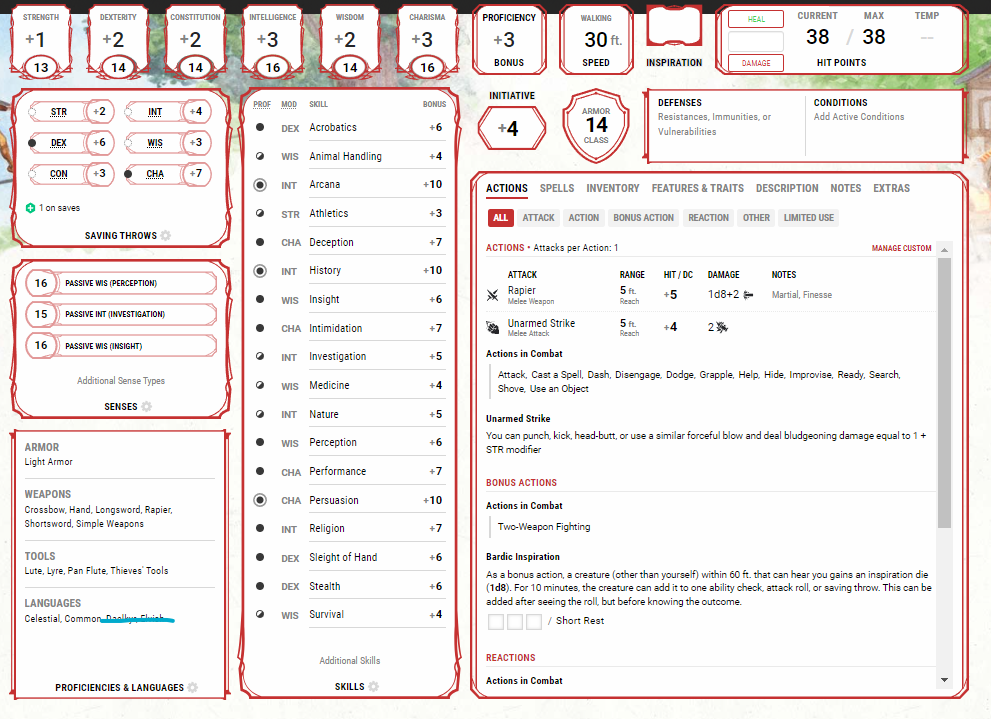
Task: Expand Additional Sense Types
Action: tap(121, 381)
